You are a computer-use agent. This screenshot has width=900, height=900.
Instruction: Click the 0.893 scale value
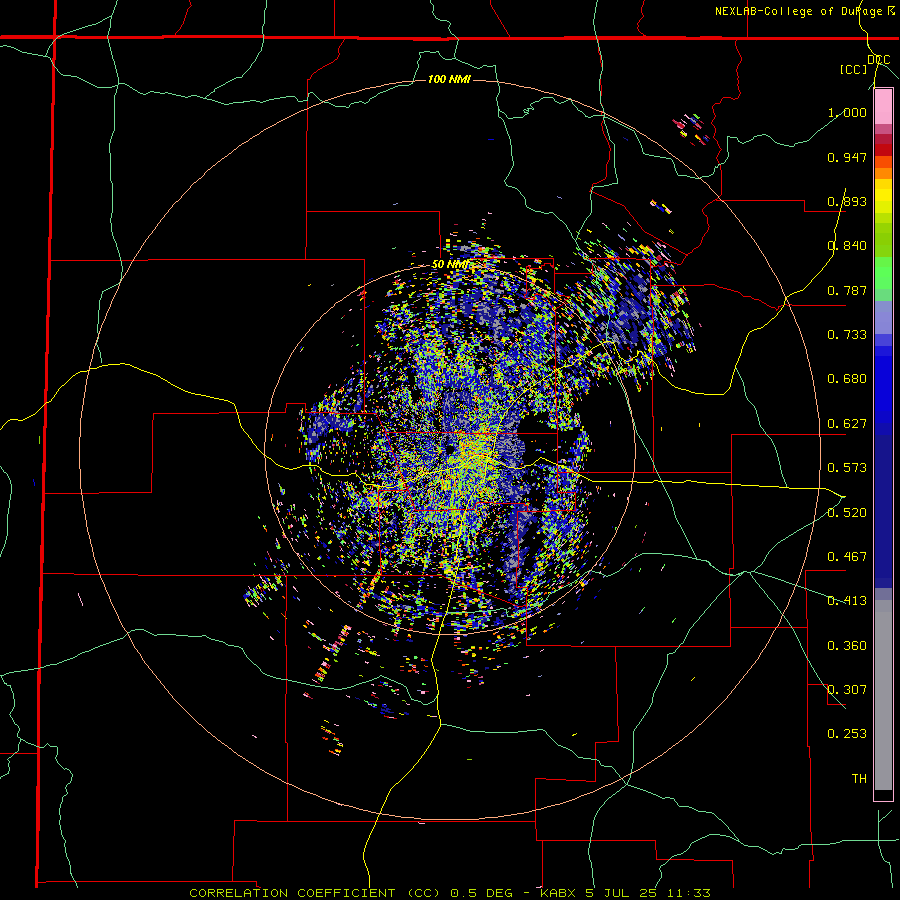(x=847, y=201)
